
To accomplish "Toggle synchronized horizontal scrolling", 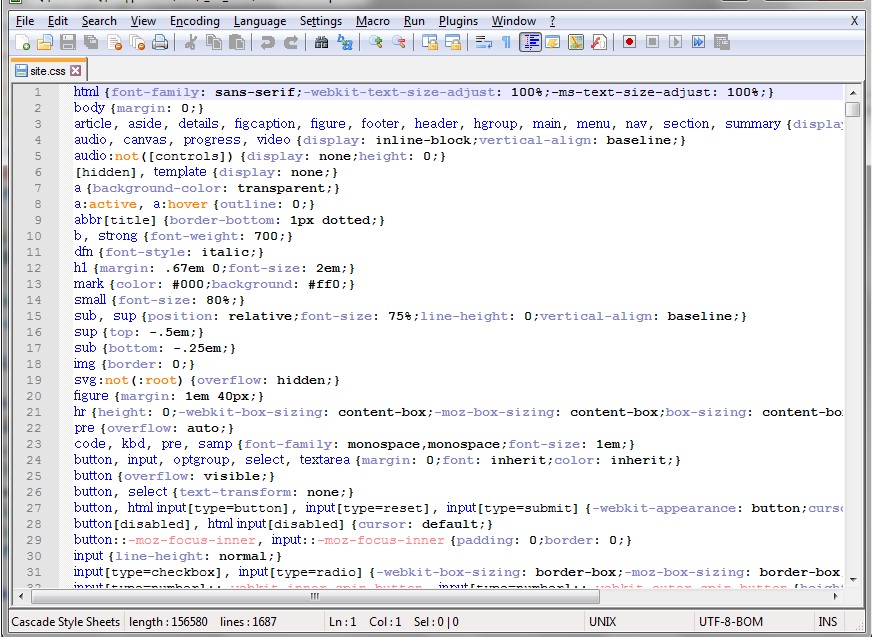I will 453,42.
